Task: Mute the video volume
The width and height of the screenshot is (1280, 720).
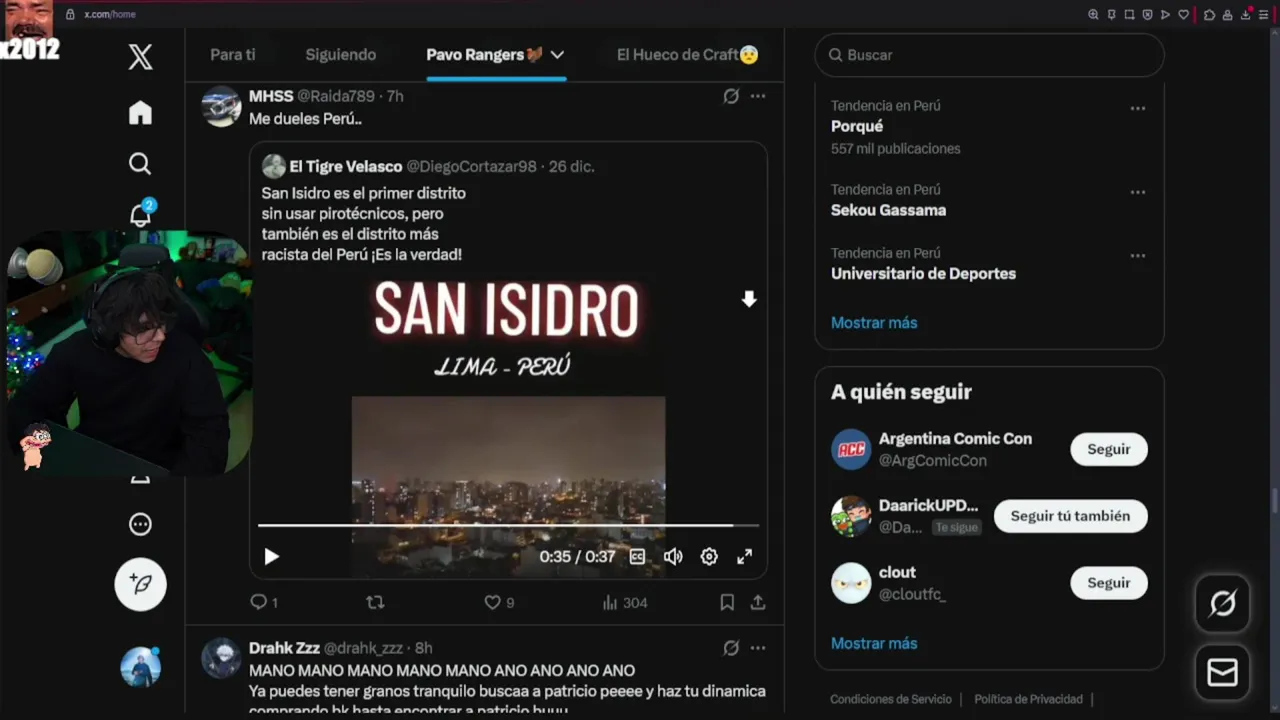Action: point(673,557)
